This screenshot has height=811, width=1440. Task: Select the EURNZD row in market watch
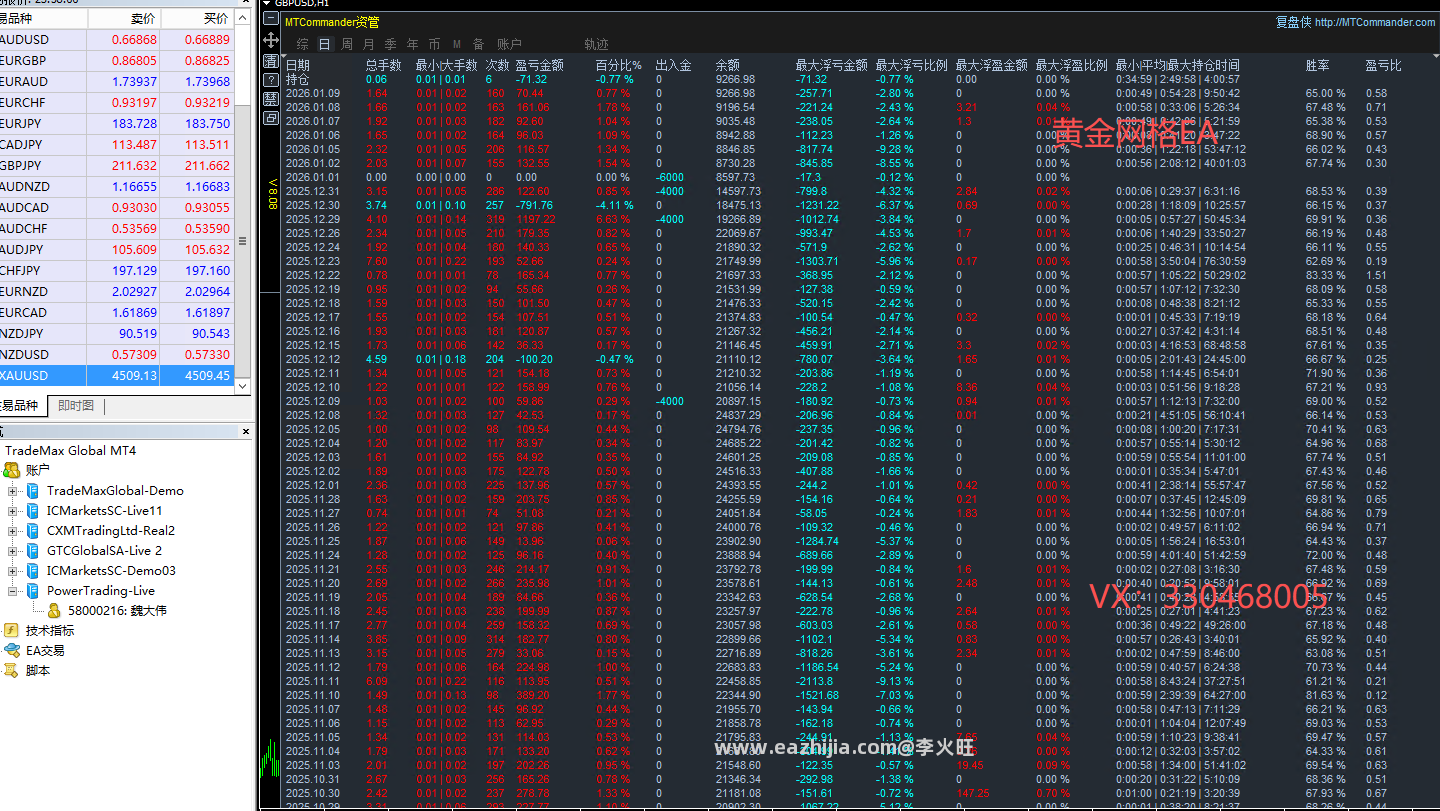(117, 292)
